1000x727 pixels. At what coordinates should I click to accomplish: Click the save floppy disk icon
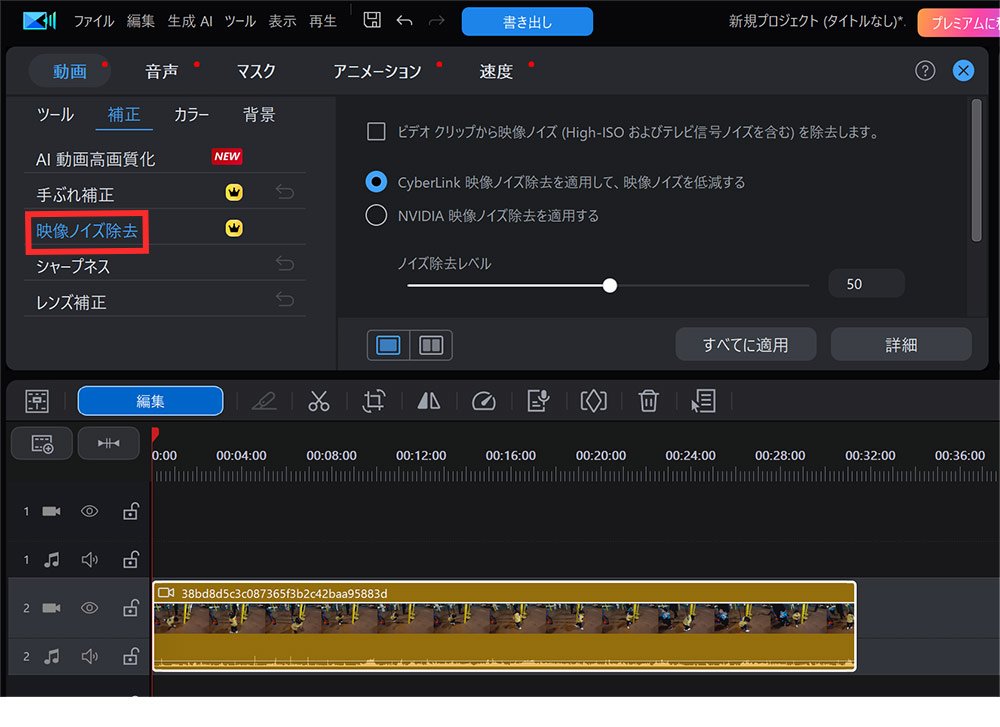click(x=372, y=21)
